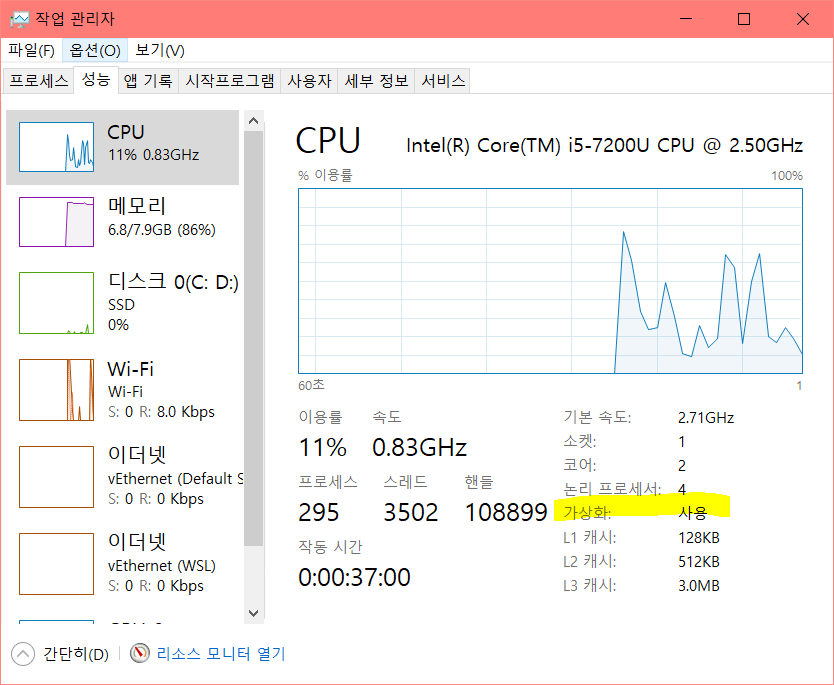Click the 6.8/7.9GB (86%) memory usage text

click(x=162, y=230)
